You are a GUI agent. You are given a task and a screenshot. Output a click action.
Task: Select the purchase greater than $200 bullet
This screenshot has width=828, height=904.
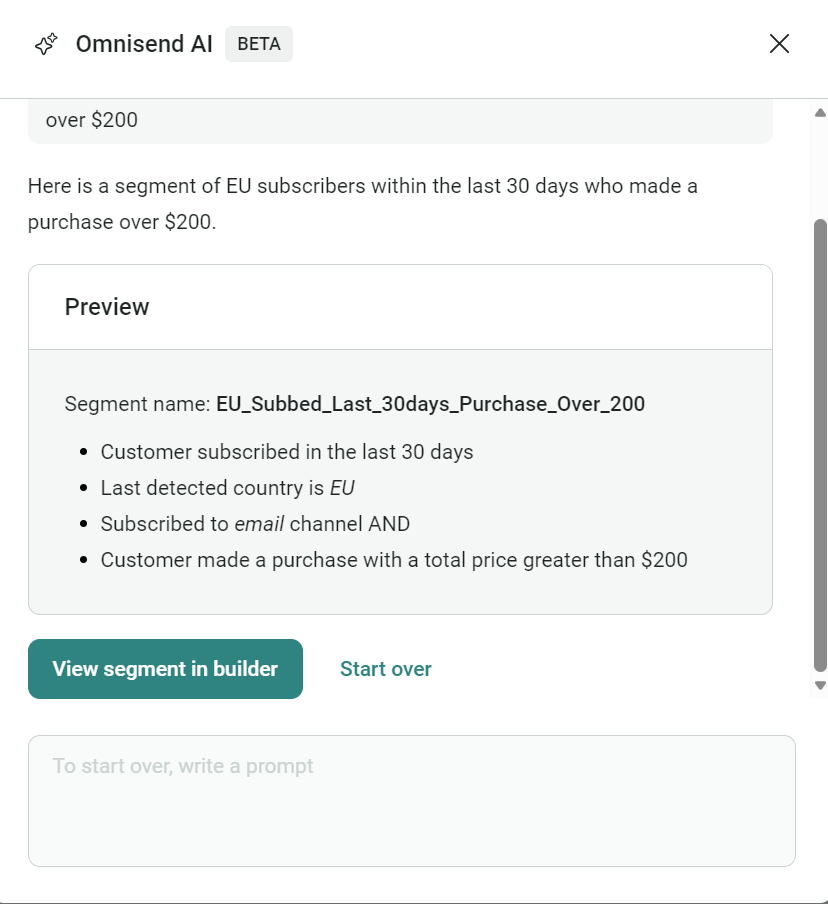click(x=393, y=560)
